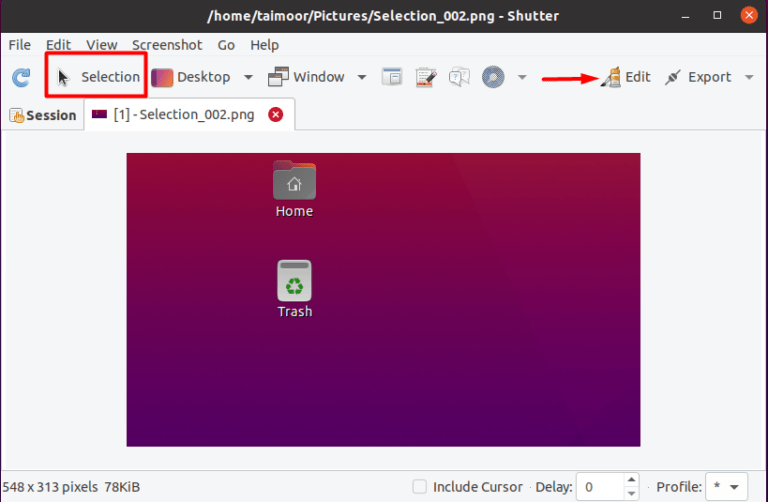Screen dimensions: 768x502
Task: Click the screenshot preview image
Action: click(x=383, y=299)
